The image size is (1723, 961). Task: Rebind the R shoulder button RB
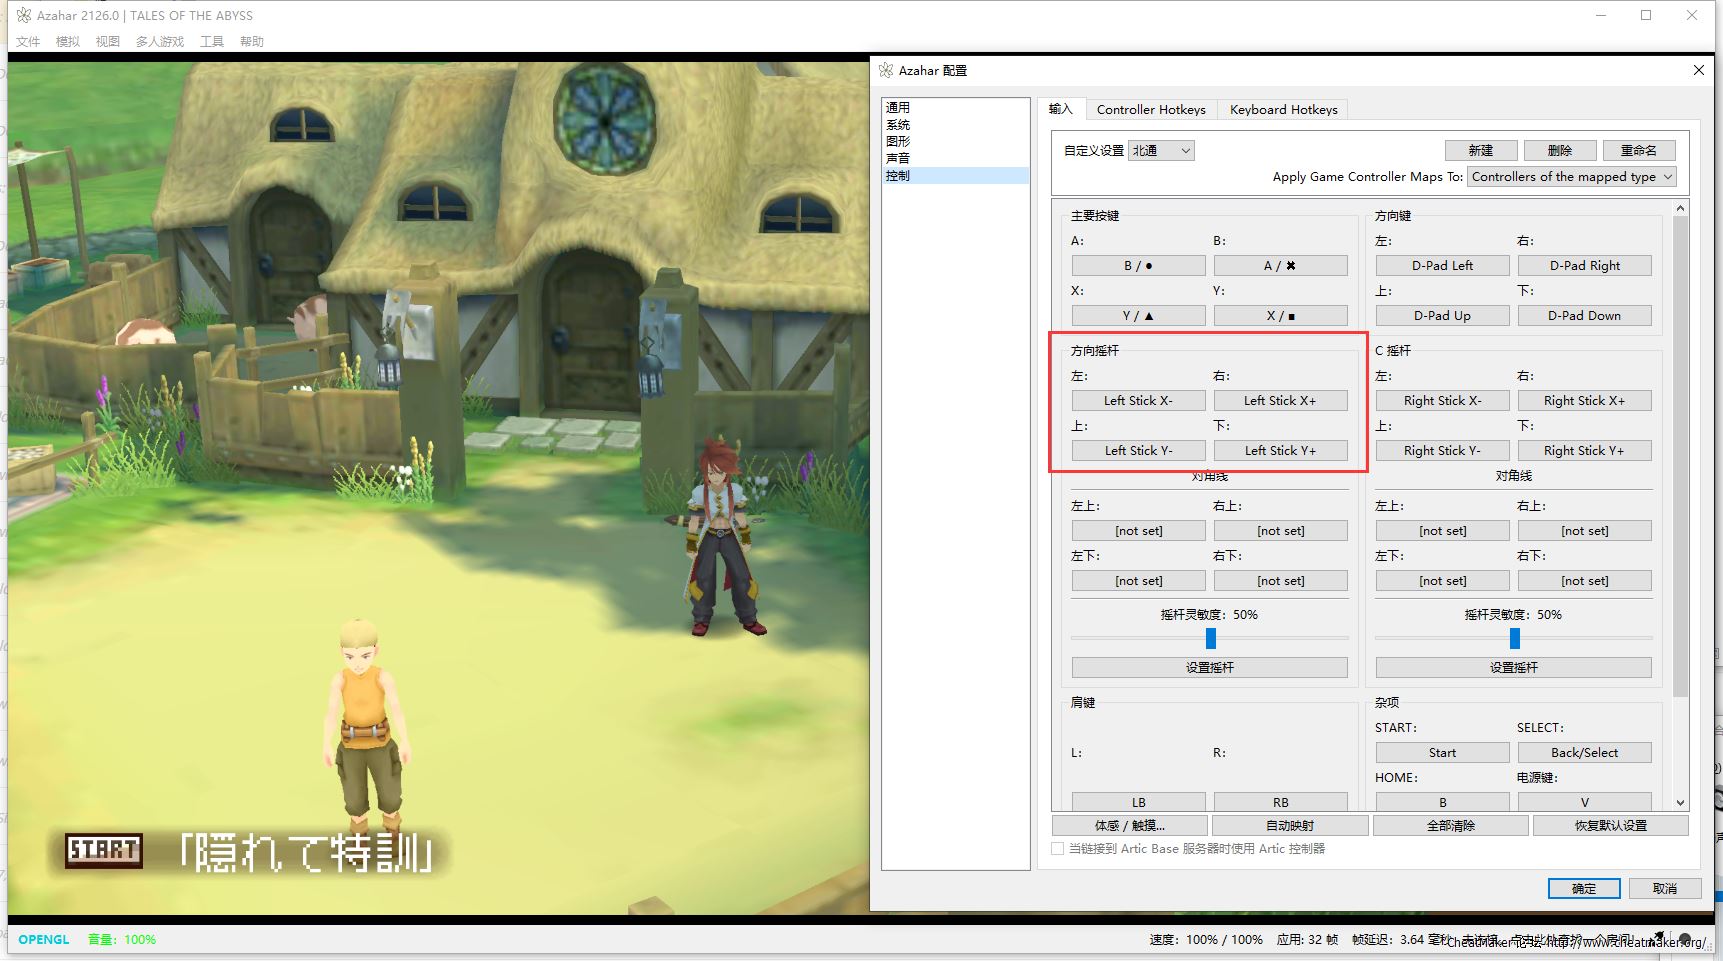pos(1281,802)
